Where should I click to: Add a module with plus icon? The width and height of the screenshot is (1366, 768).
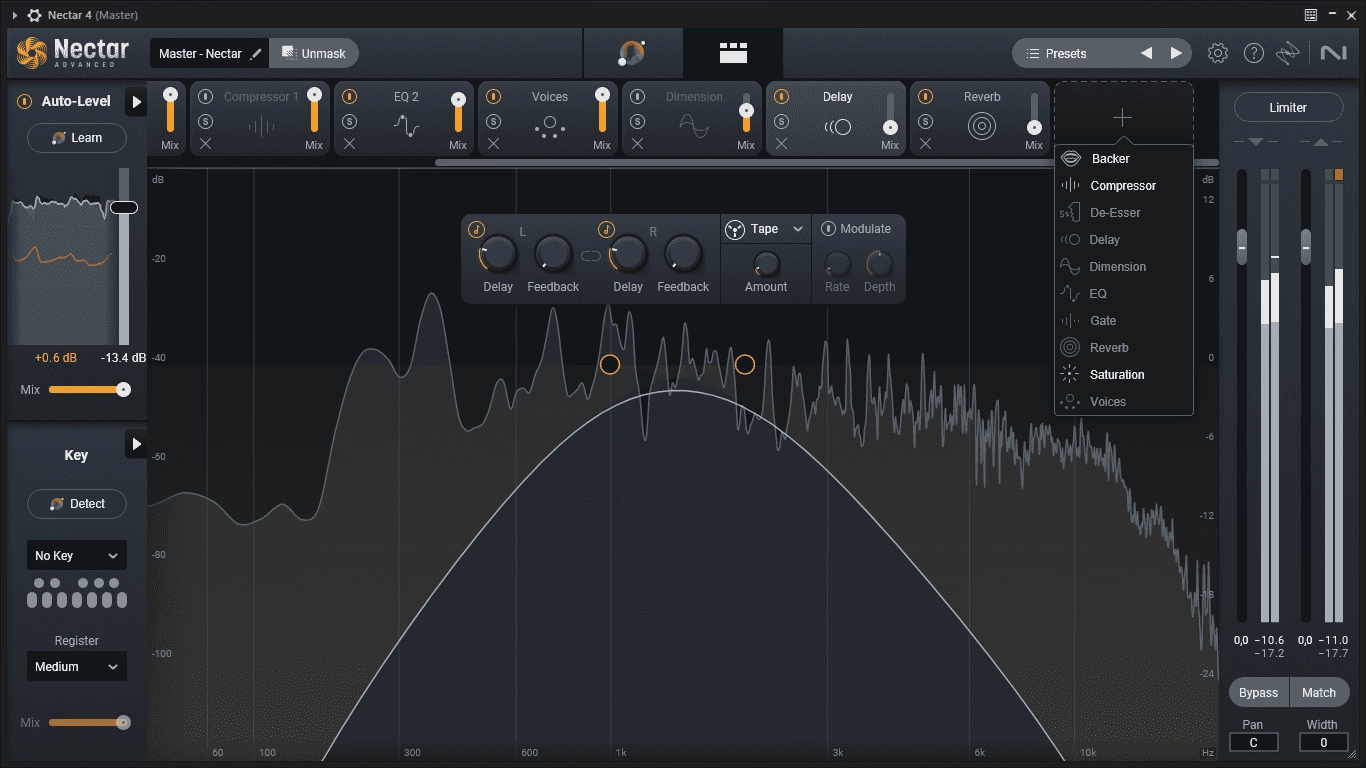point(1123,117)
